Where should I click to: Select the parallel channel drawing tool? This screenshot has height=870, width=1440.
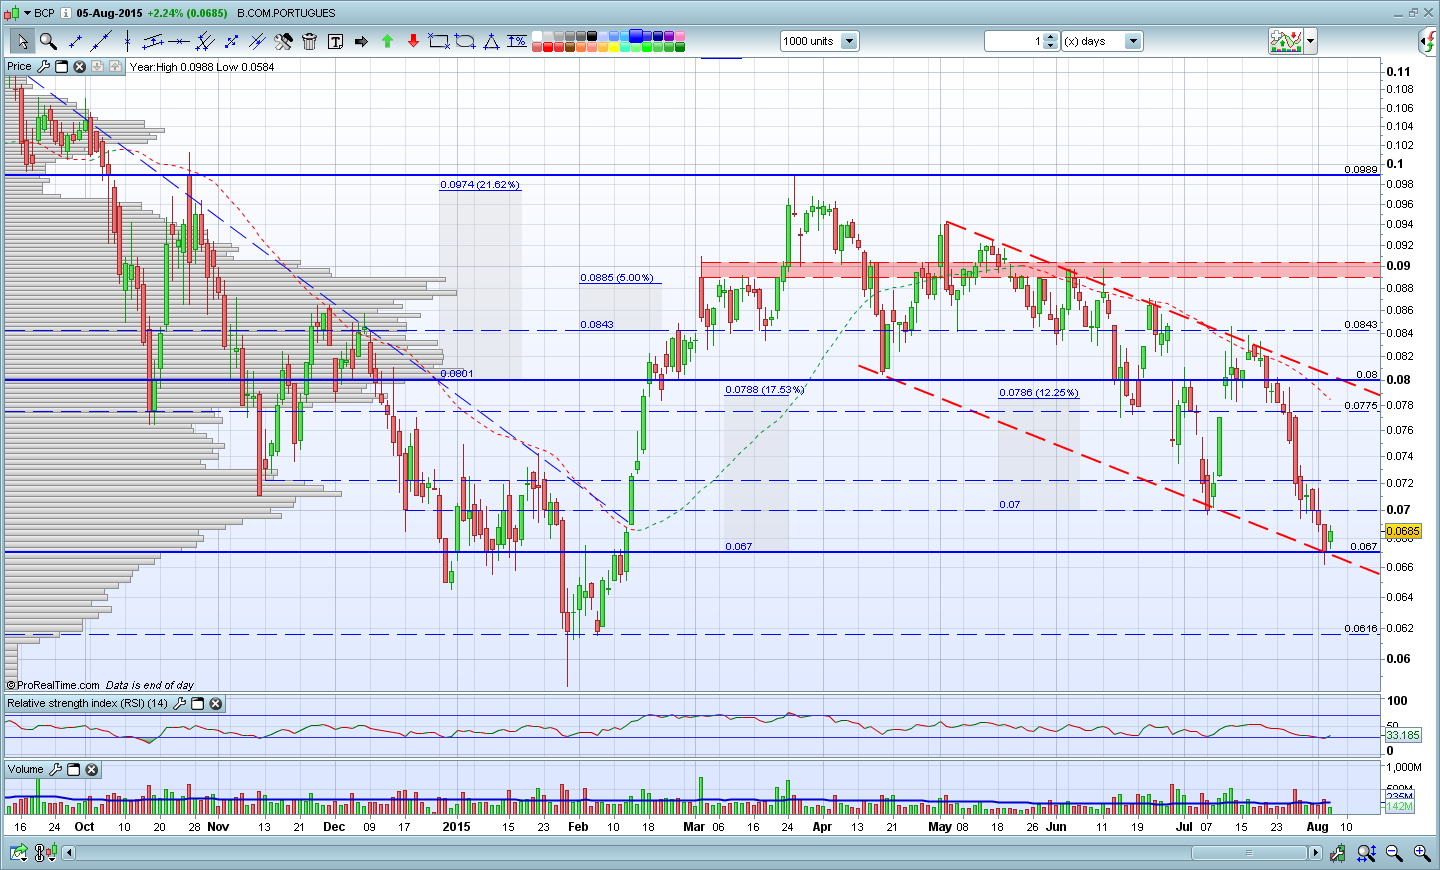coord(153,41)
